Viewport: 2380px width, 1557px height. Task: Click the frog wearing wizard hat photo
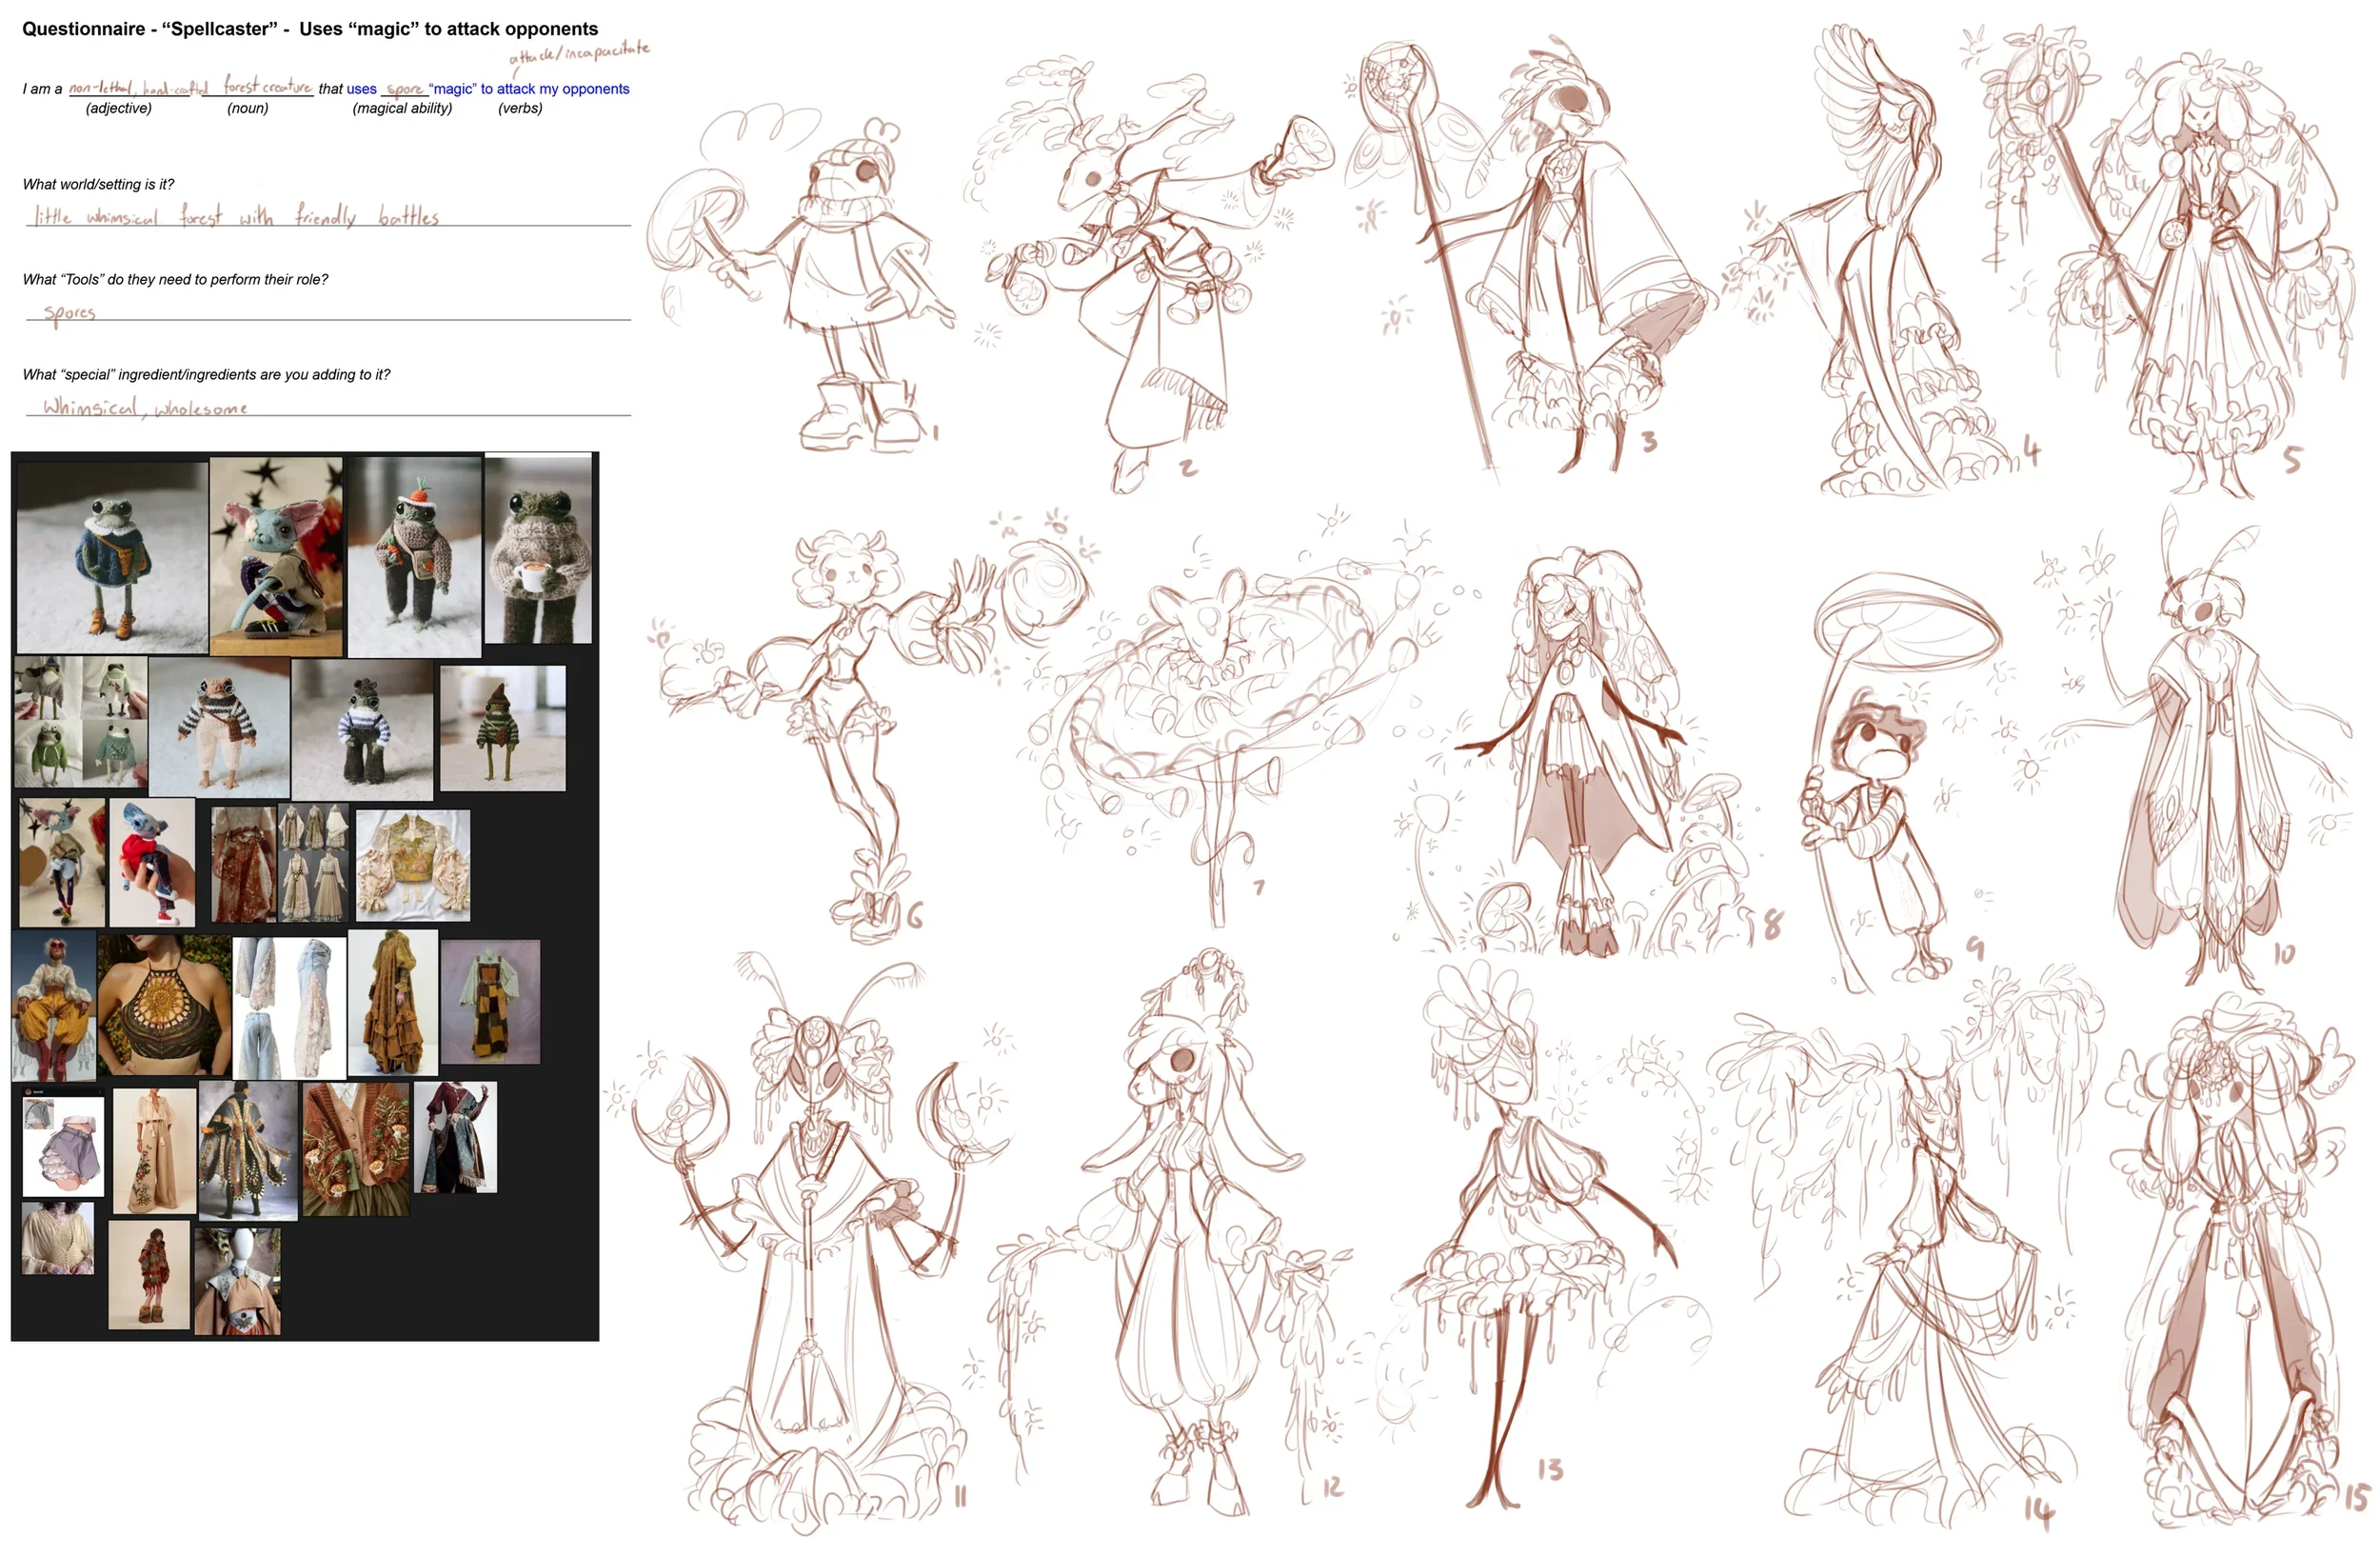[x=502, y=729]
